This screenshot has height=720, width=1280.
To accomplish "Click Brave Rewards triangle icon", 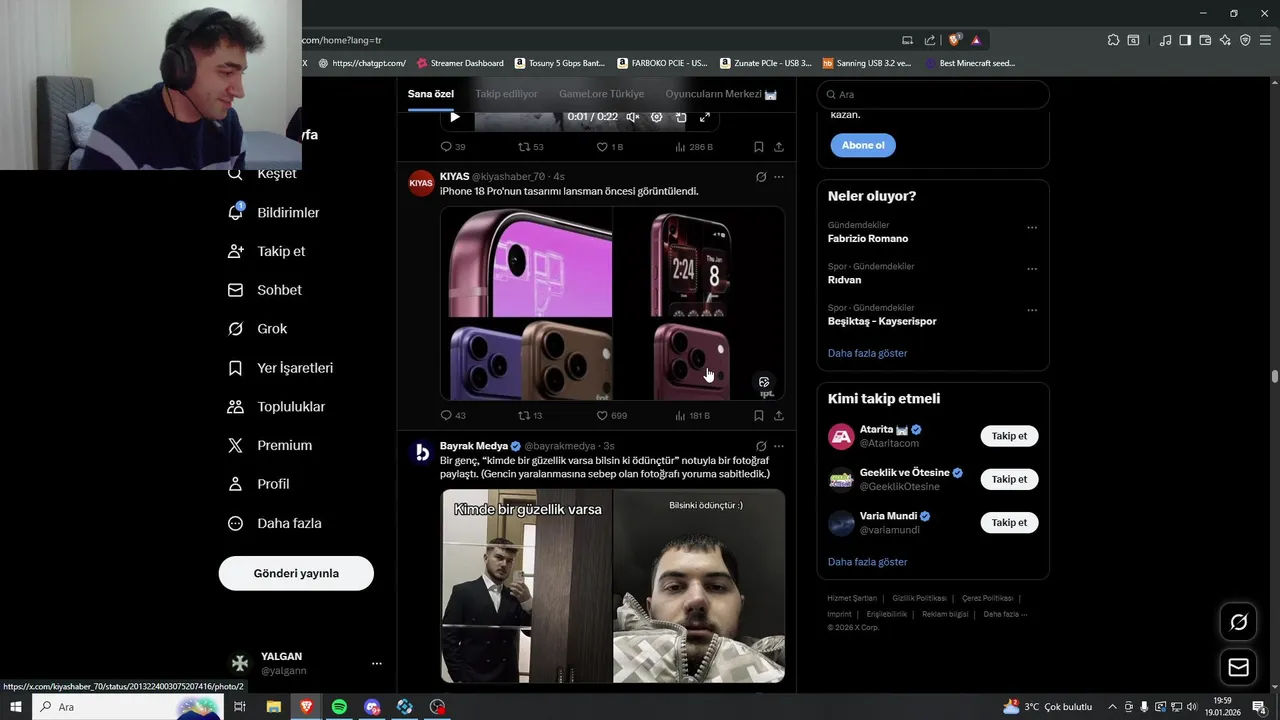I will 976,40.
